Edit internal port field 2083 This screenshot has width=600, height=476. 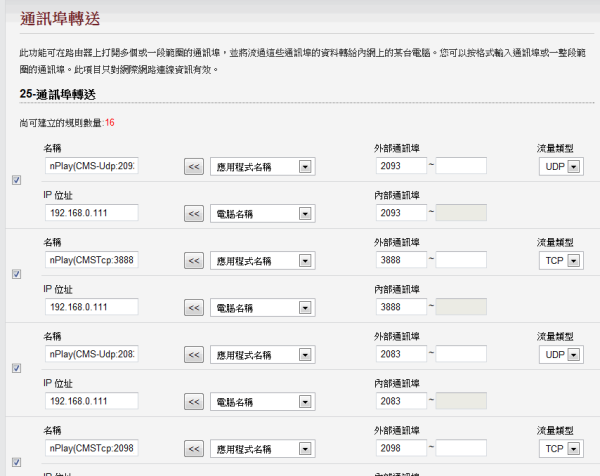401,401
